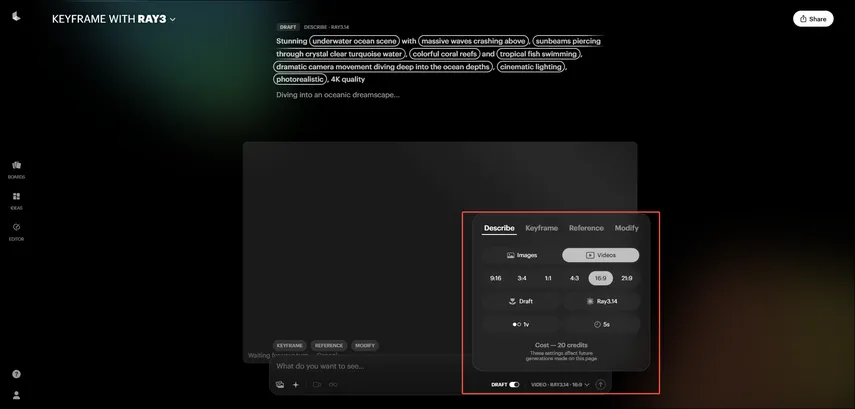Select Videos output type
This screenshot has width=855, height=409.
tap(600, 255)
